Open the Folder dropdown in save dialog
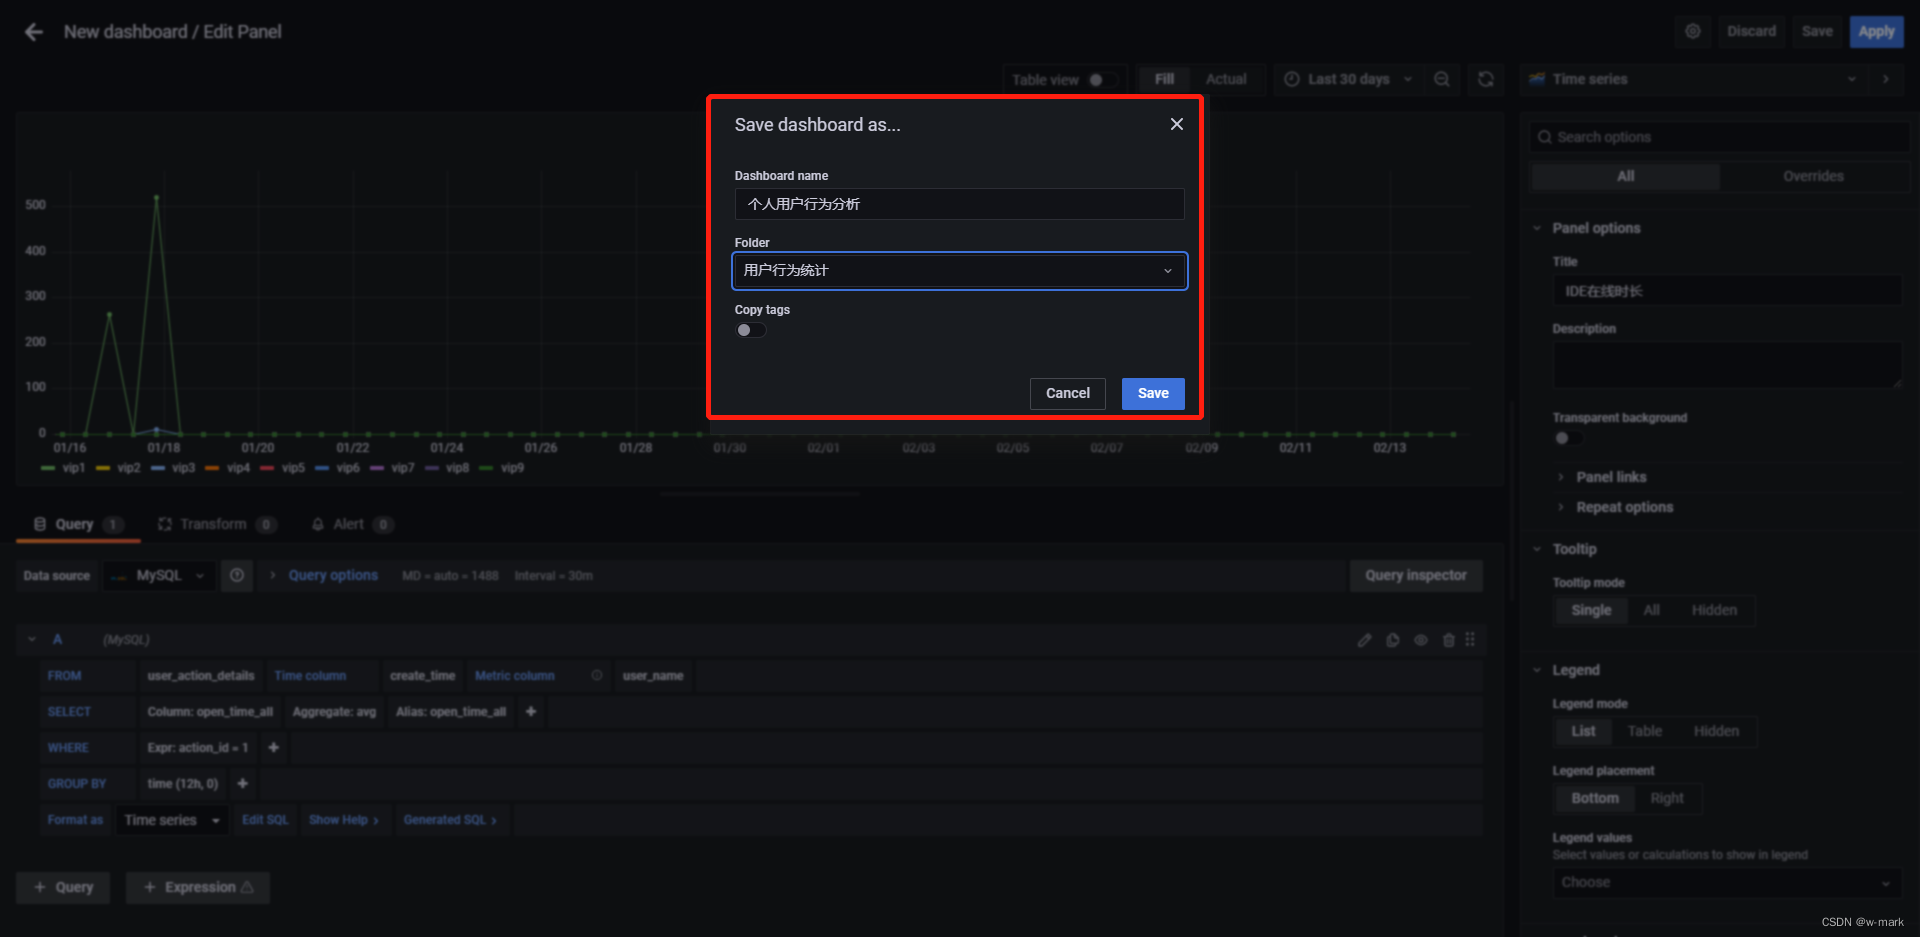The image size is (1920, 937). pyautogui.click(x=959, y=271)
